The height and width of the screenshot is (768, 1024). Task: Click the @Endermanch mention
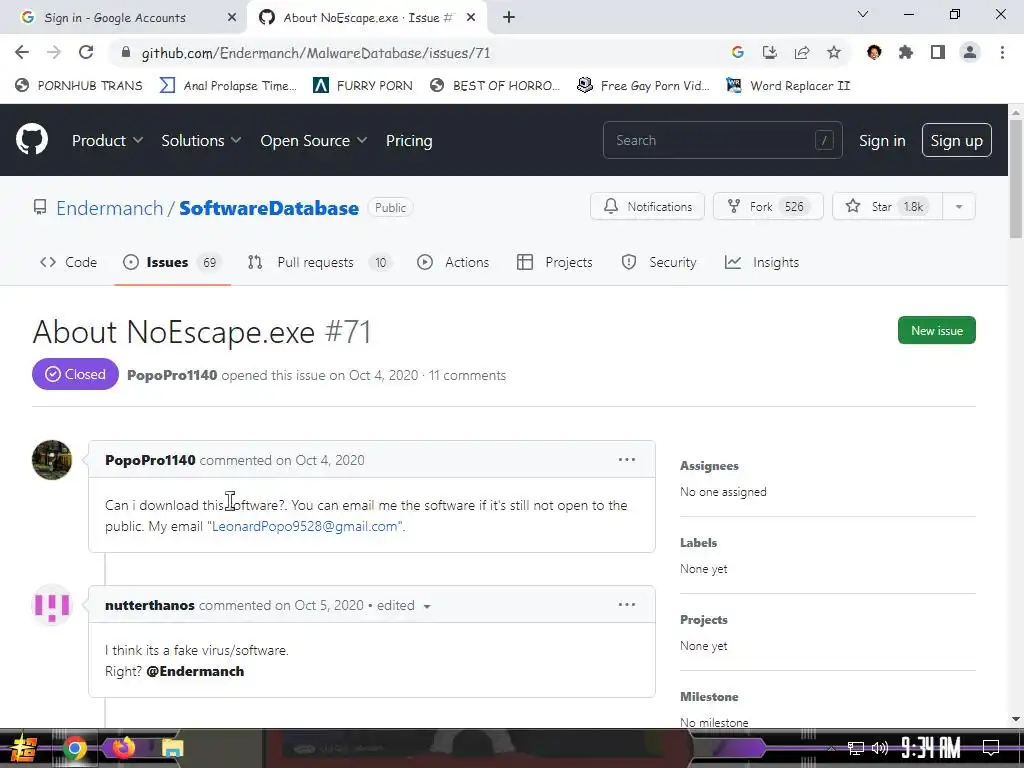[195, 671]
